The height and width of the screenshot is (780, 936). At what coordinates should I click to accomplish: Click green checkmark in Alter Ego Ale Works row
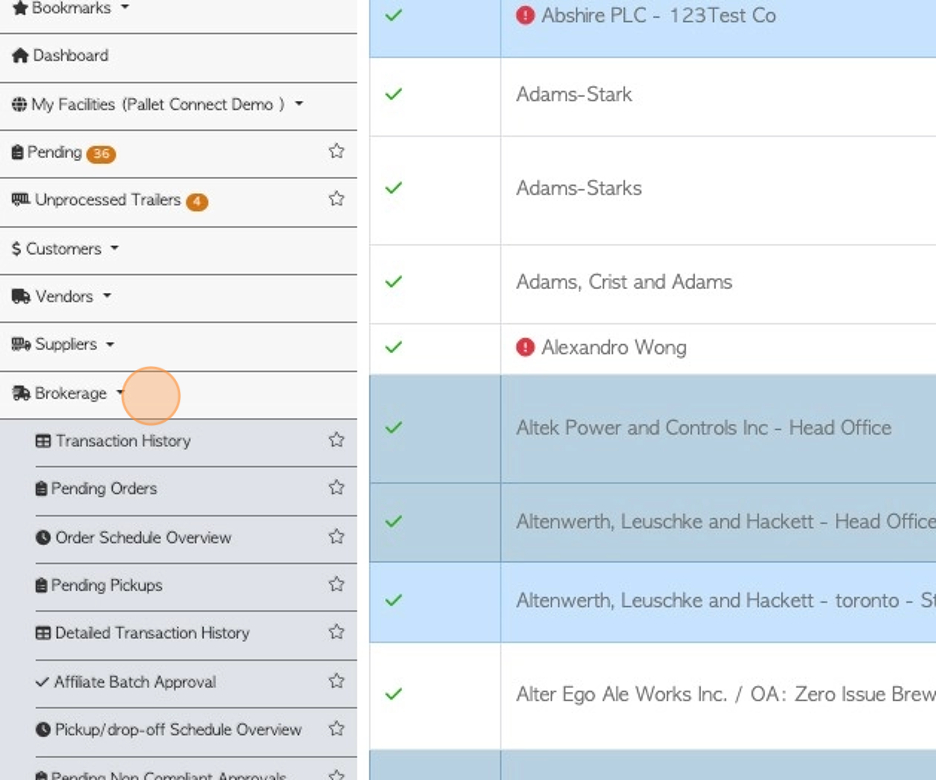[393, 693]
